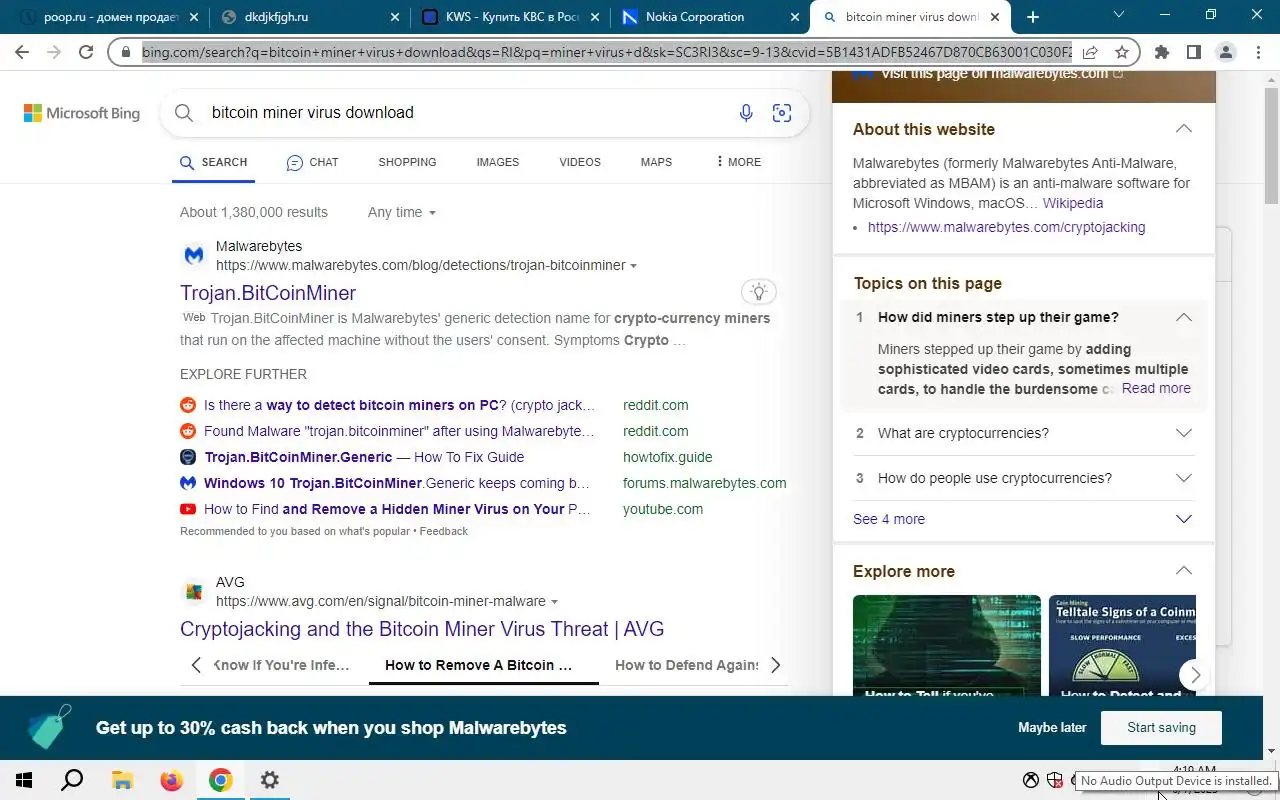Toggle the browser side panel icon
Viewport: 1280px width, 800px height.
(x=1194, y=52)
